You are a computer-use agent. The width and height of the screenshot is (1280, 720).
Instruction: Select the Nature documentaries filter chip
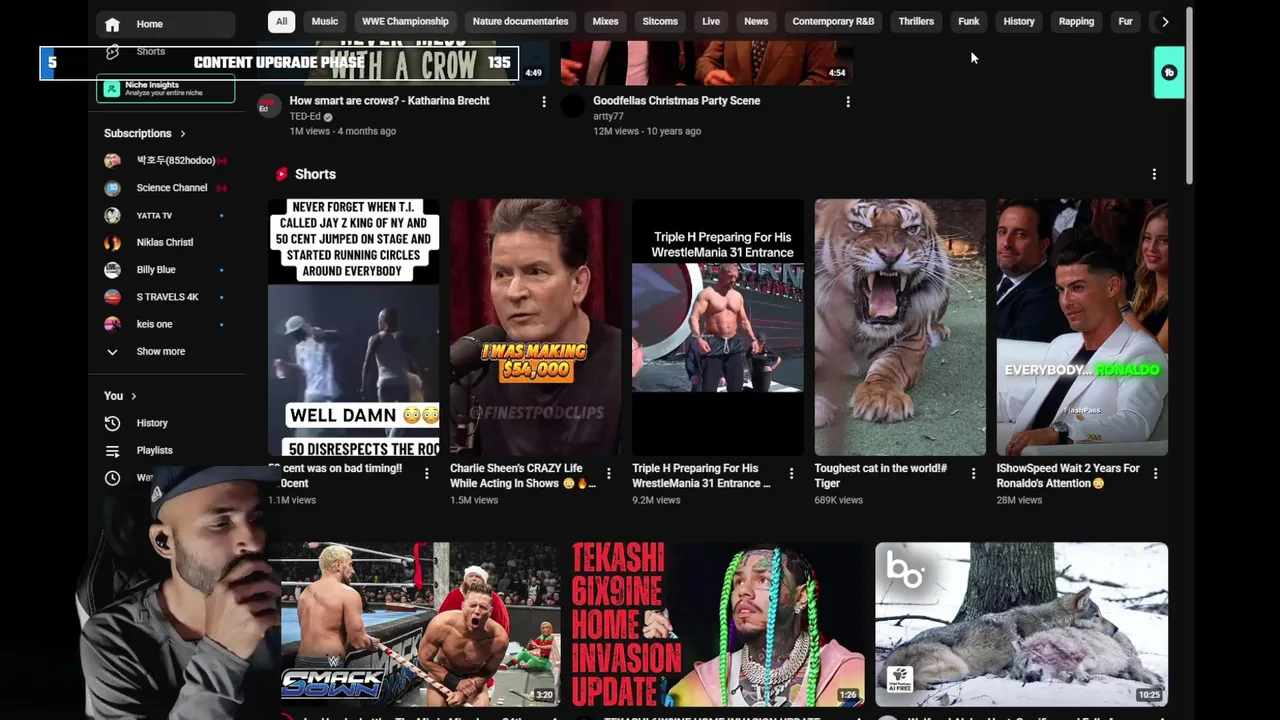coord(520,21)
